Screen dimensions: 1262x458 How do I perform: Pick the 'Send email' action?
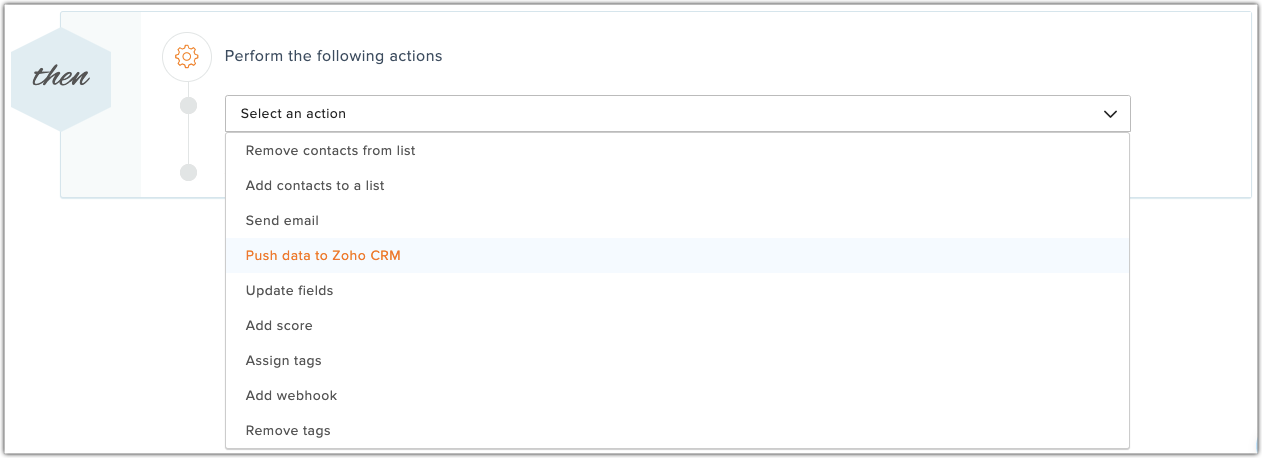(282, 221)
